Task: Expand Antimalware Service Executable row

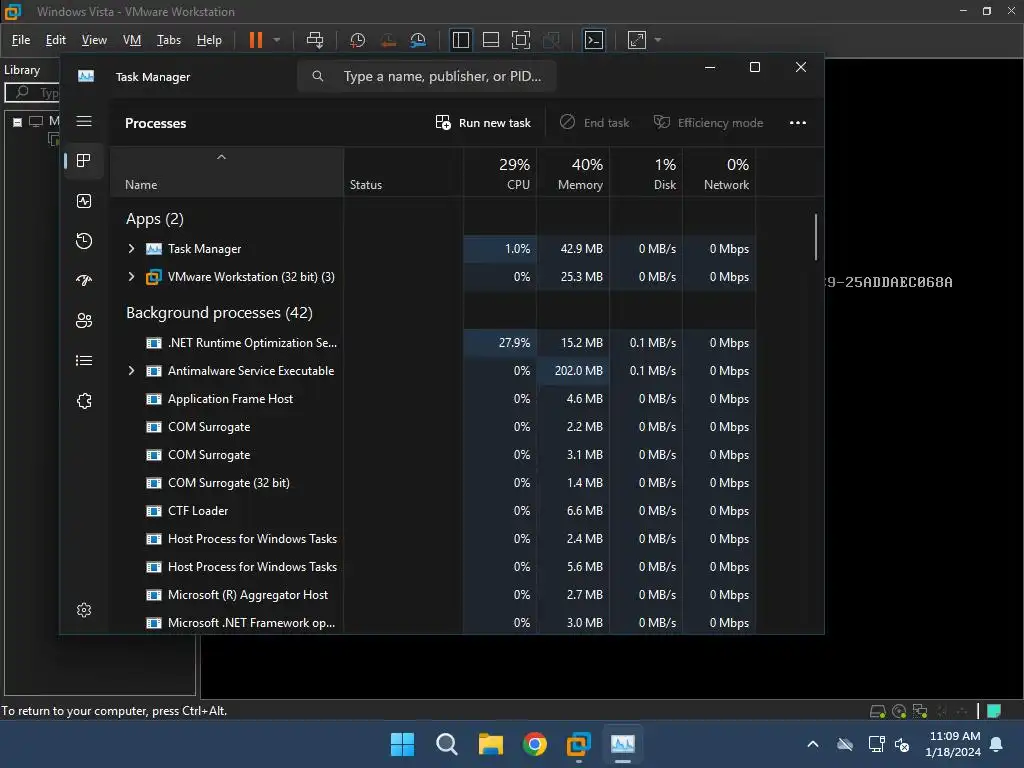Action: pos(131,371)
